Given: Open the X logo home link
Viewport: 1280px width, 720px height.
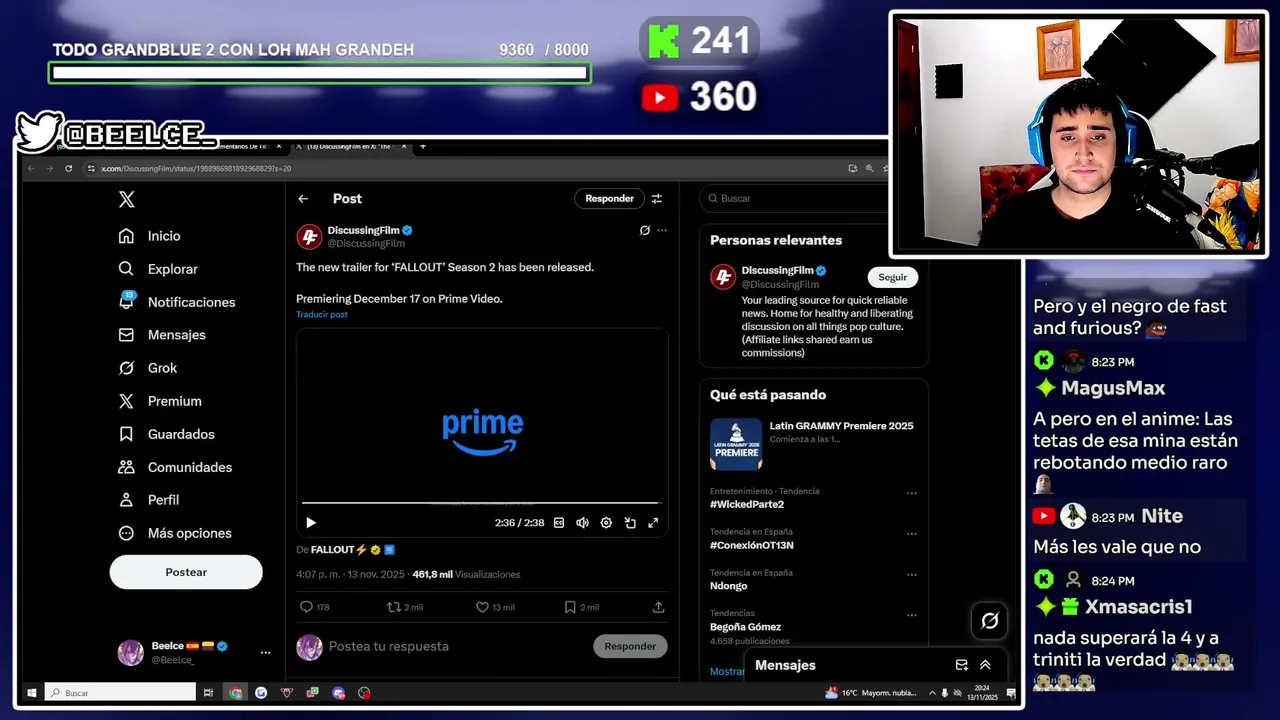Looking at the screenshot, I should [126, 199].
